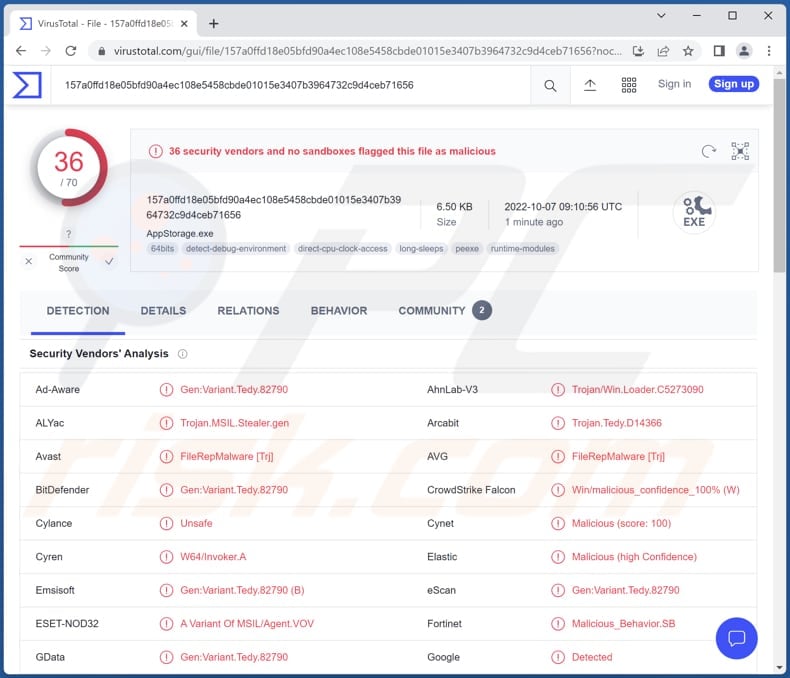Viewport: 790px width, 678px height.
Task: Click the reanalyze file refresh icon
Action: 709,151
